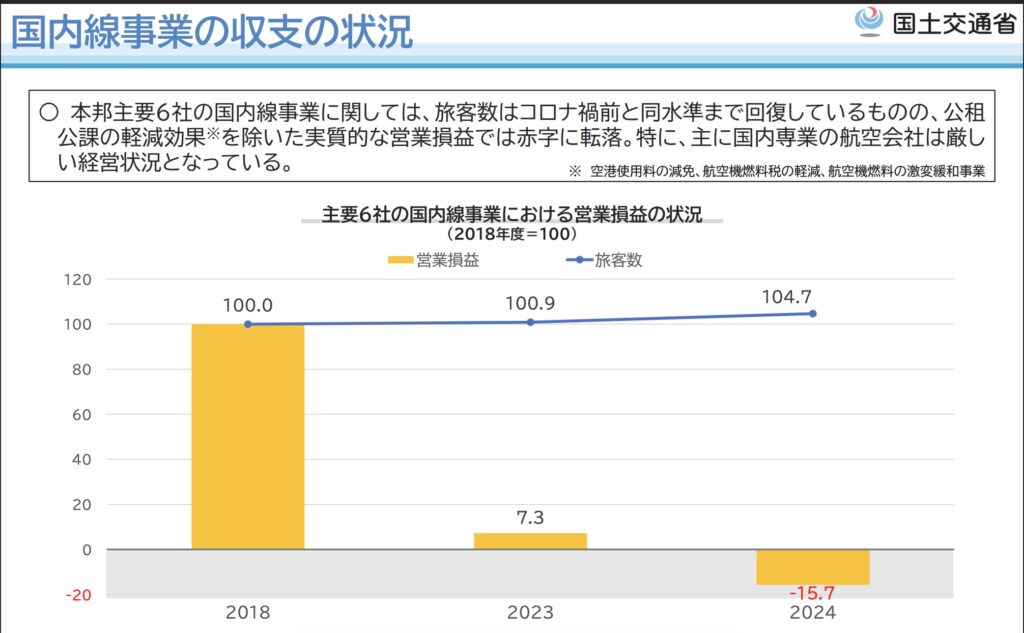Click the red -15.7 value label

(812, 593)
